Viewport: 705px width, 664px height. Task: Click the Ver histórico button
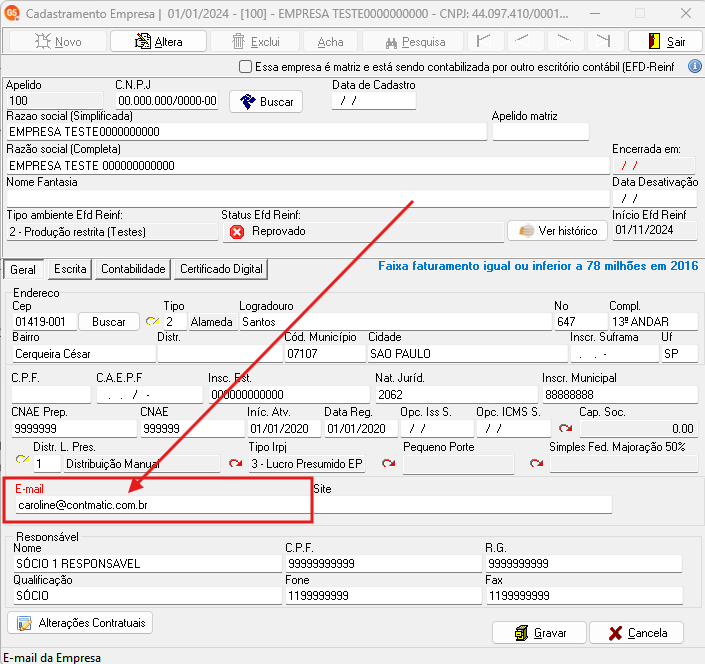[558, 231]
